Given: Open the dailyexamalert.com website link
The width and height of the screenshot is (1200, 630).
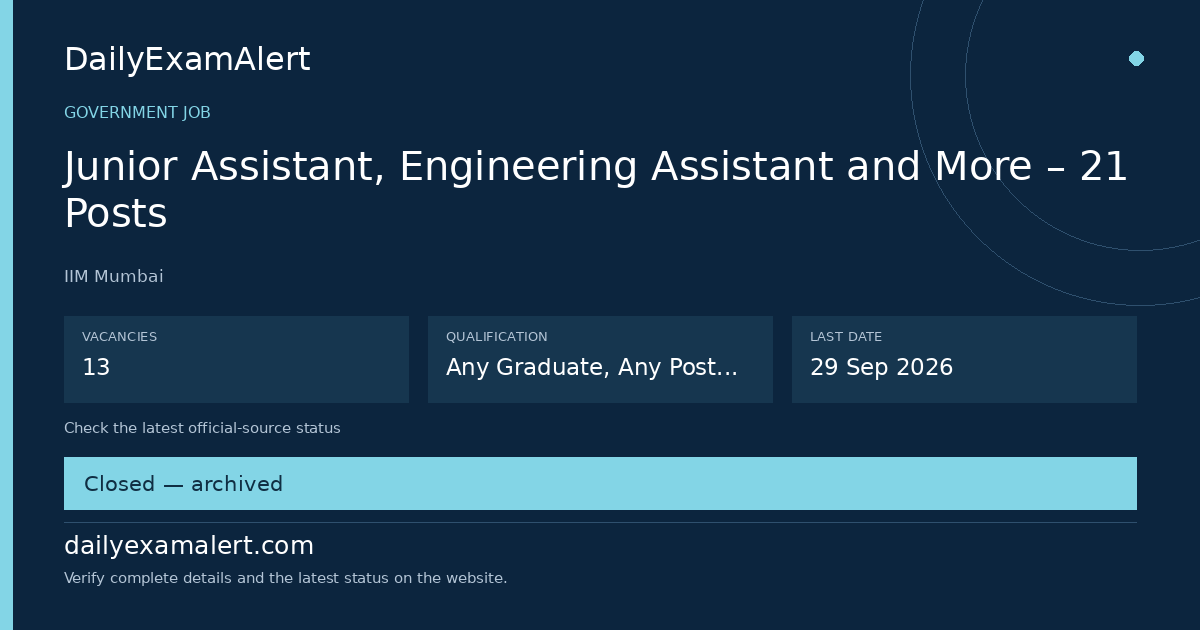Looking at the screenshot, I should (x=189, y=546).
